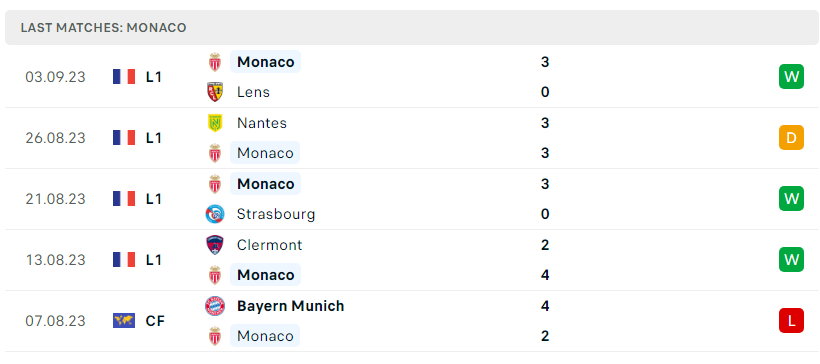Viewport: 820px width, 364px height.
Task: Click the Lens club crest icon
Action: click(x=215, y=92)
